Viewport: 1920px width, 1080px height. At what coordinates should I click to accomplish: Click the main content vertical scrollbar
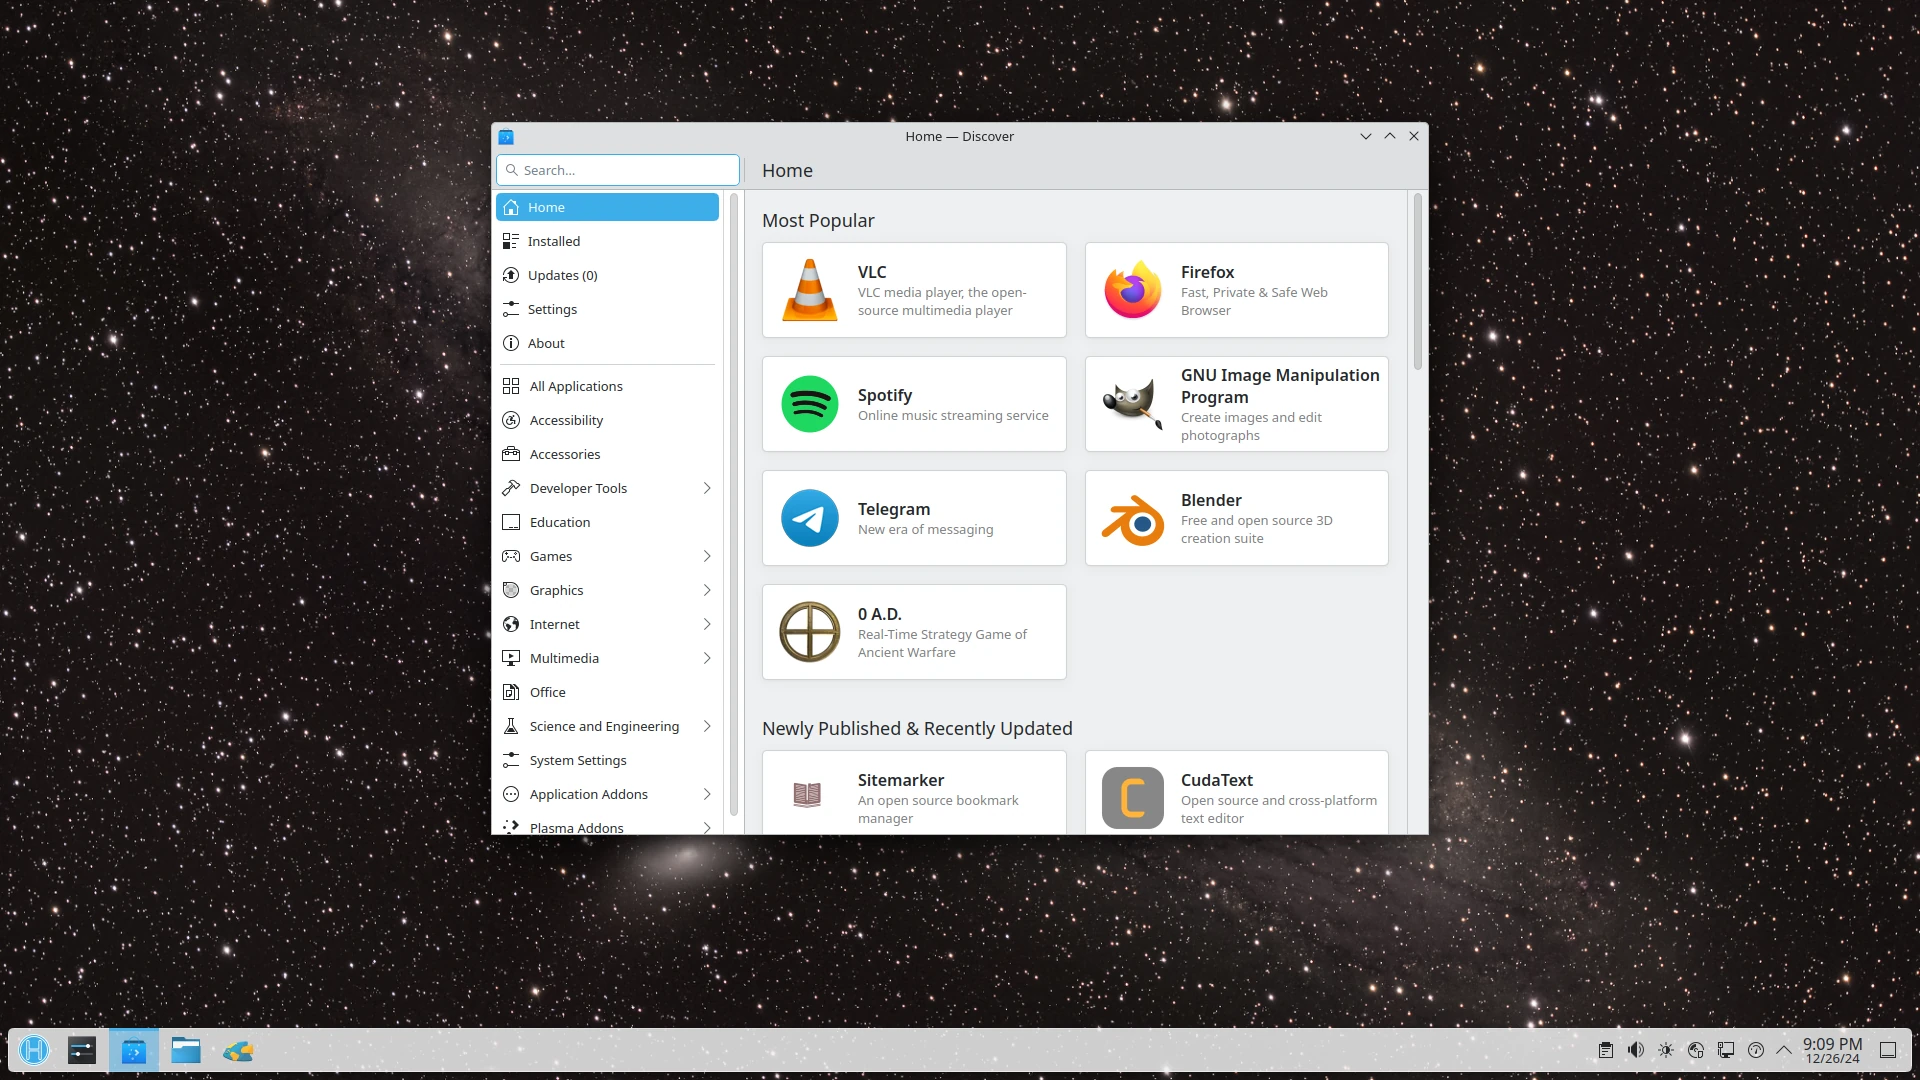[x=1417, y=282]
